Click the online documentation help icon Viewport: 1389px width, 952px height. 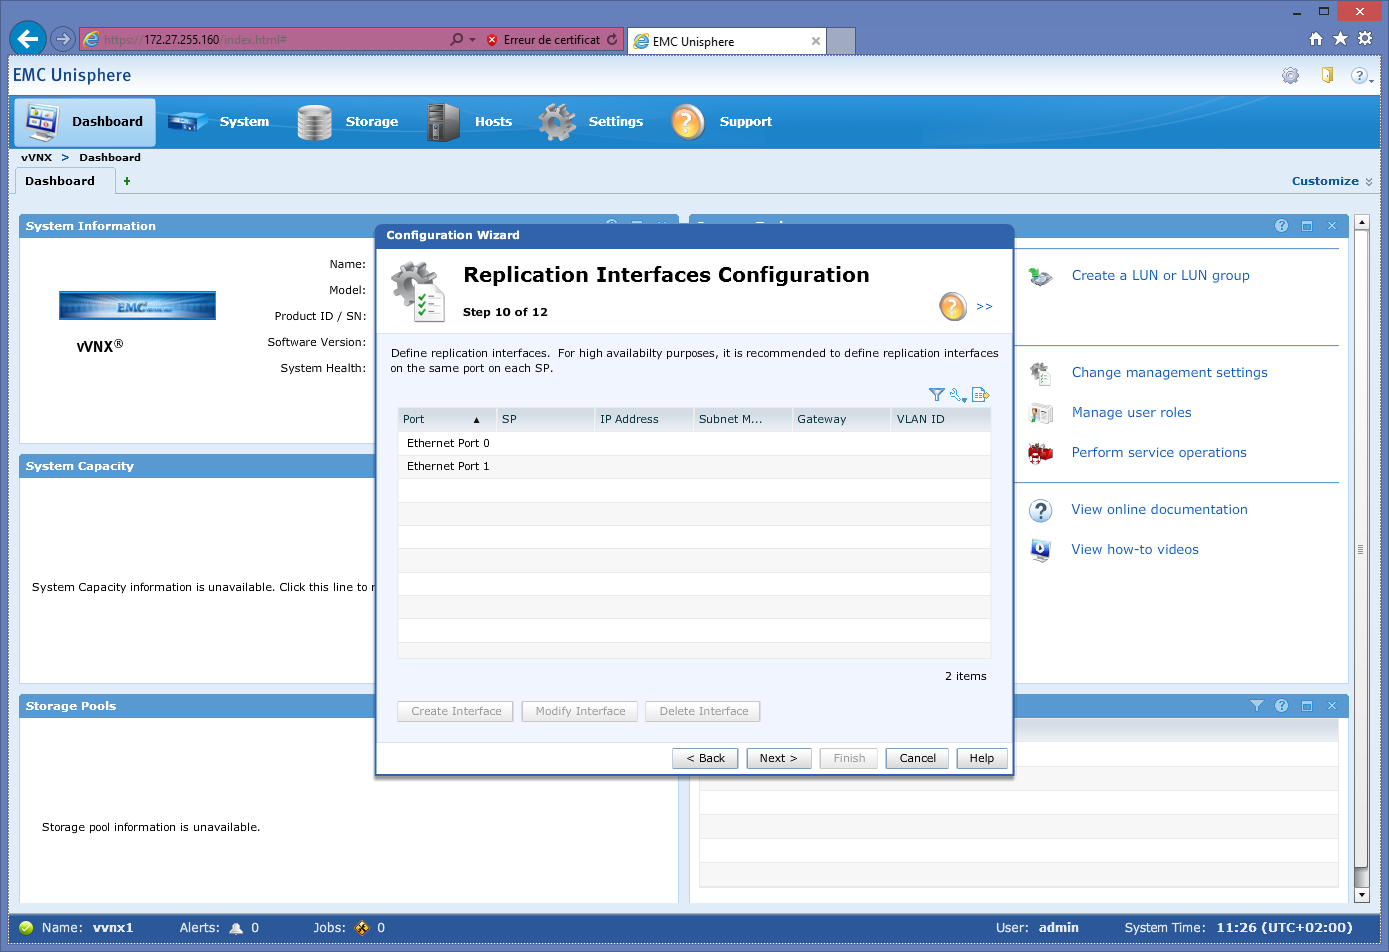point(1041,511)
